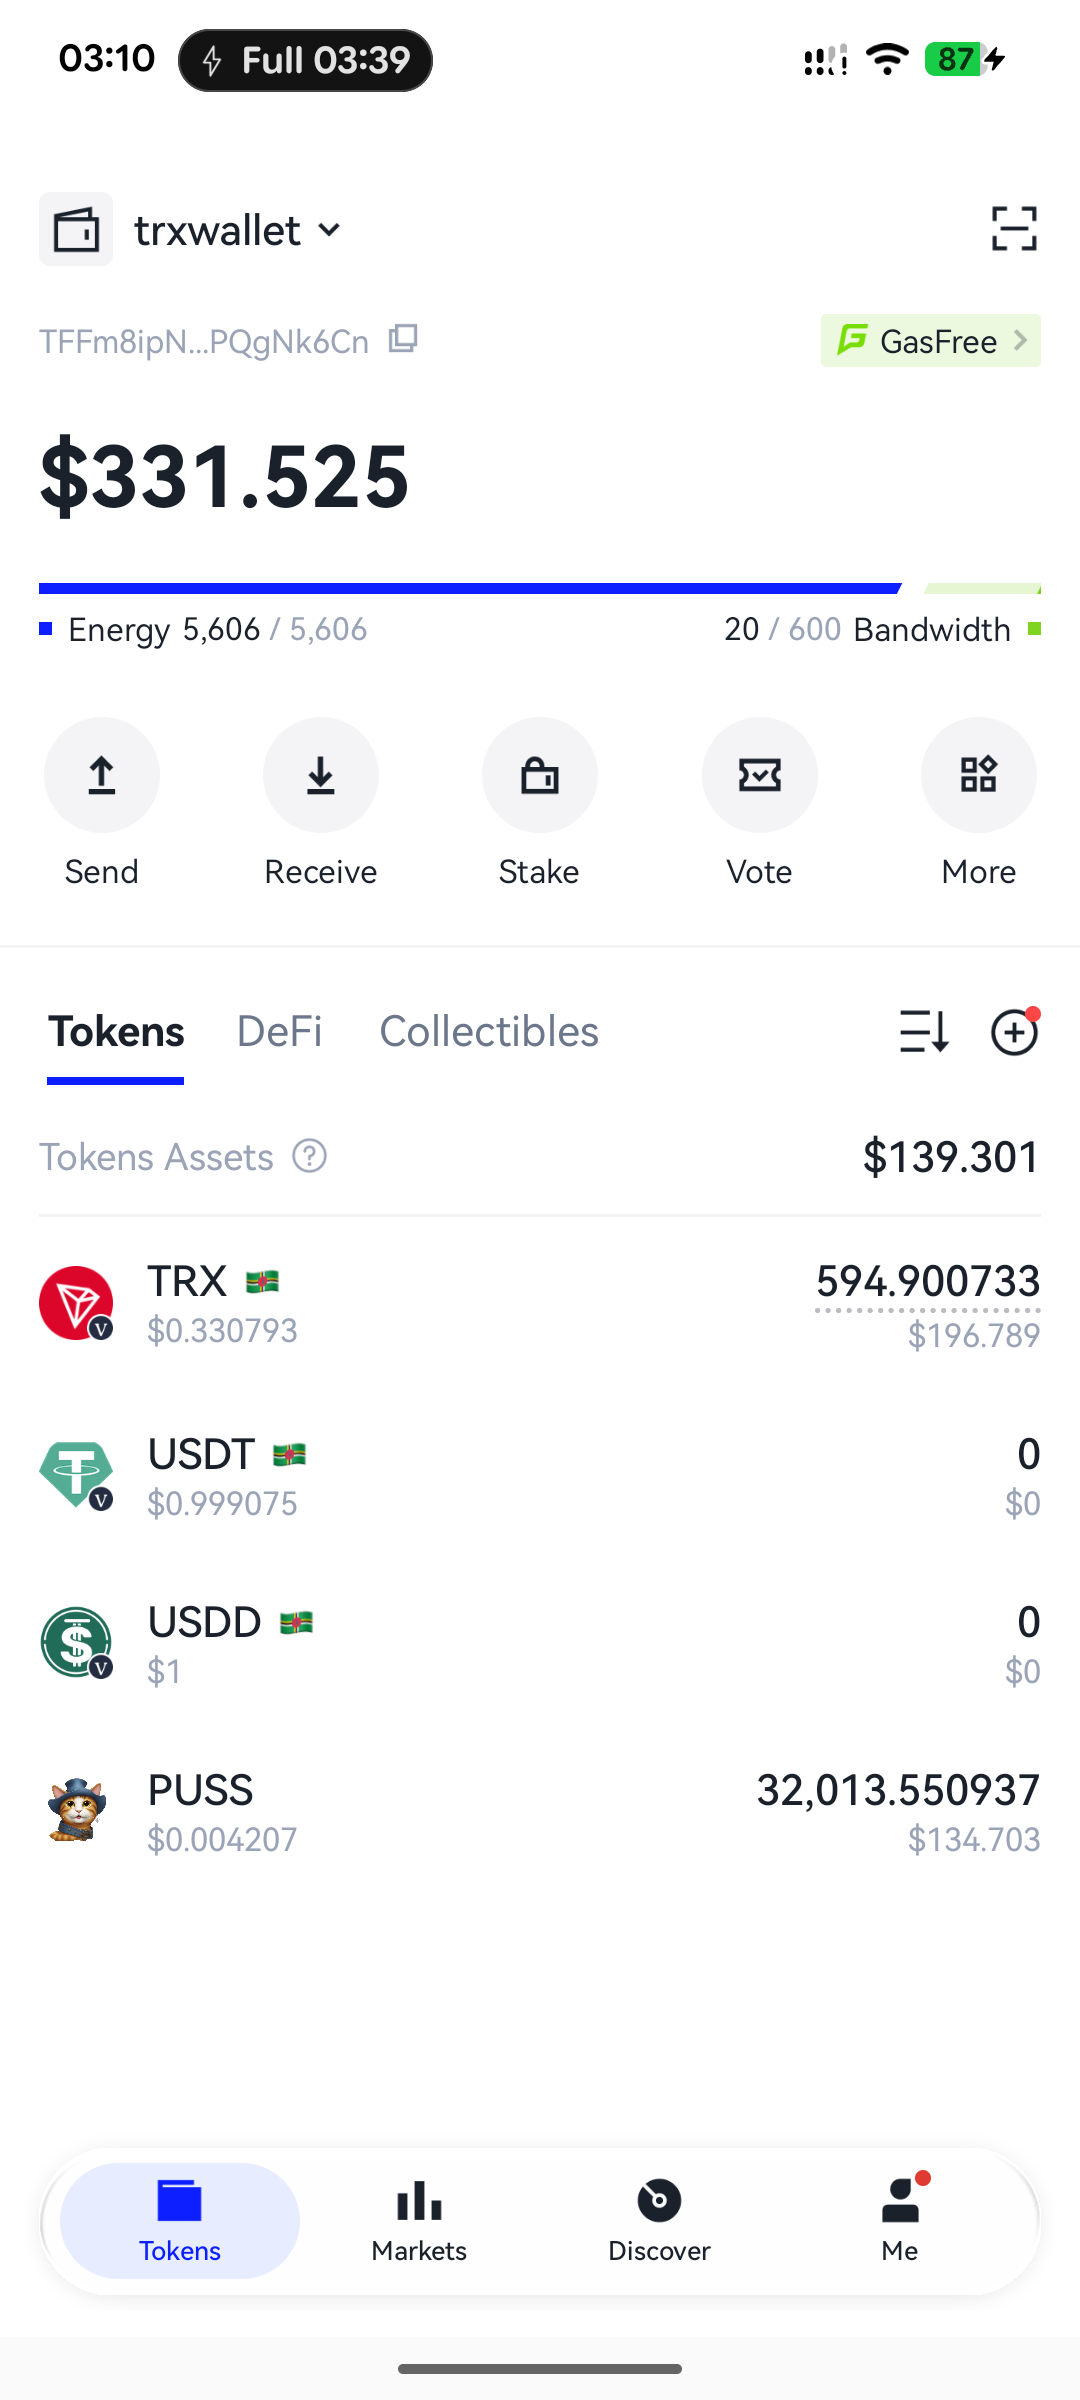Open the Discover bottom tab
The width and height of the screenshot is (1080, 2400).
tap(659, 2221)
